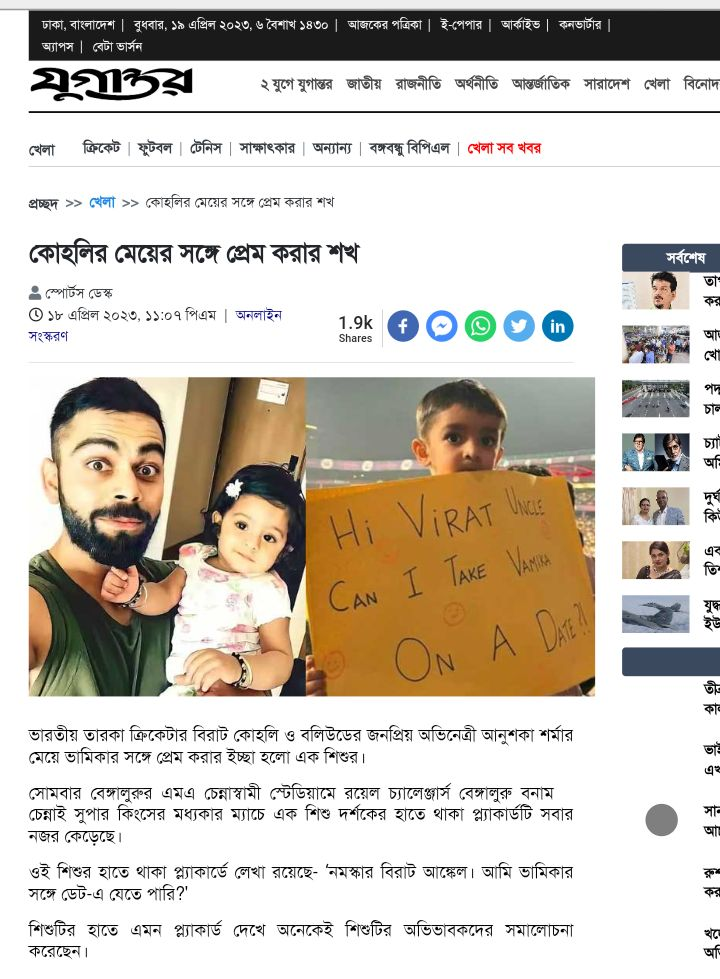Open রাজনীতি in main navigation
This screenshot has width=720, height=979.
tap(418, 84)
